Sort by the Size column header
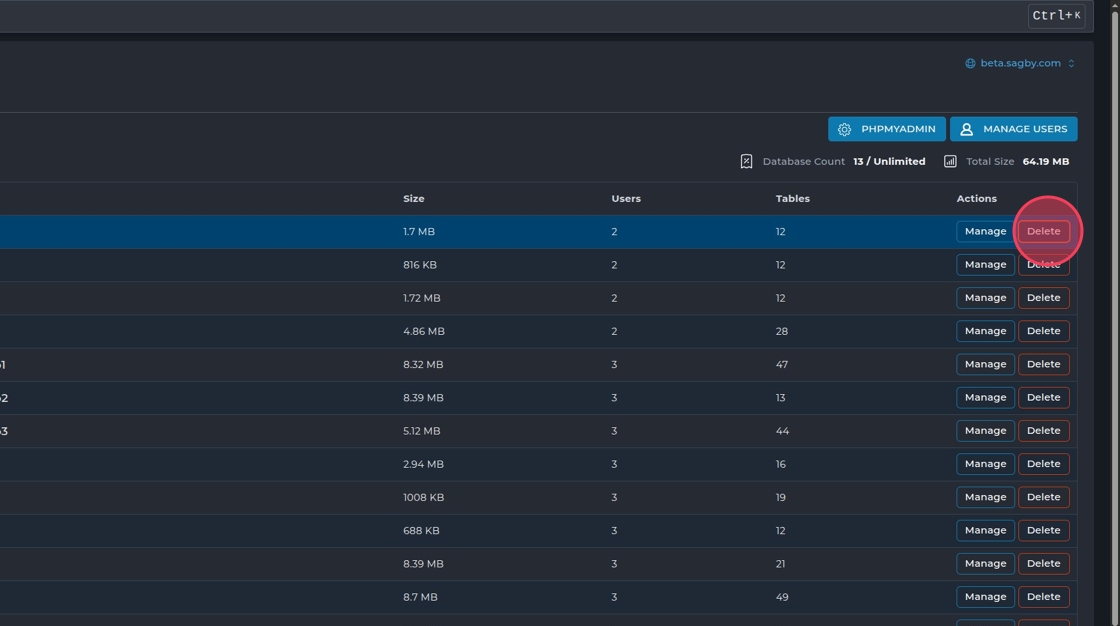 point(414,199)
